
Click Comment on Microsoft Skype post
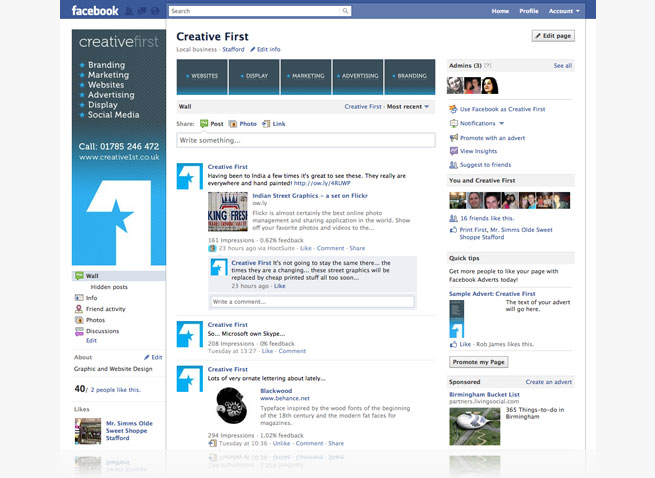[x=292, y=351]
